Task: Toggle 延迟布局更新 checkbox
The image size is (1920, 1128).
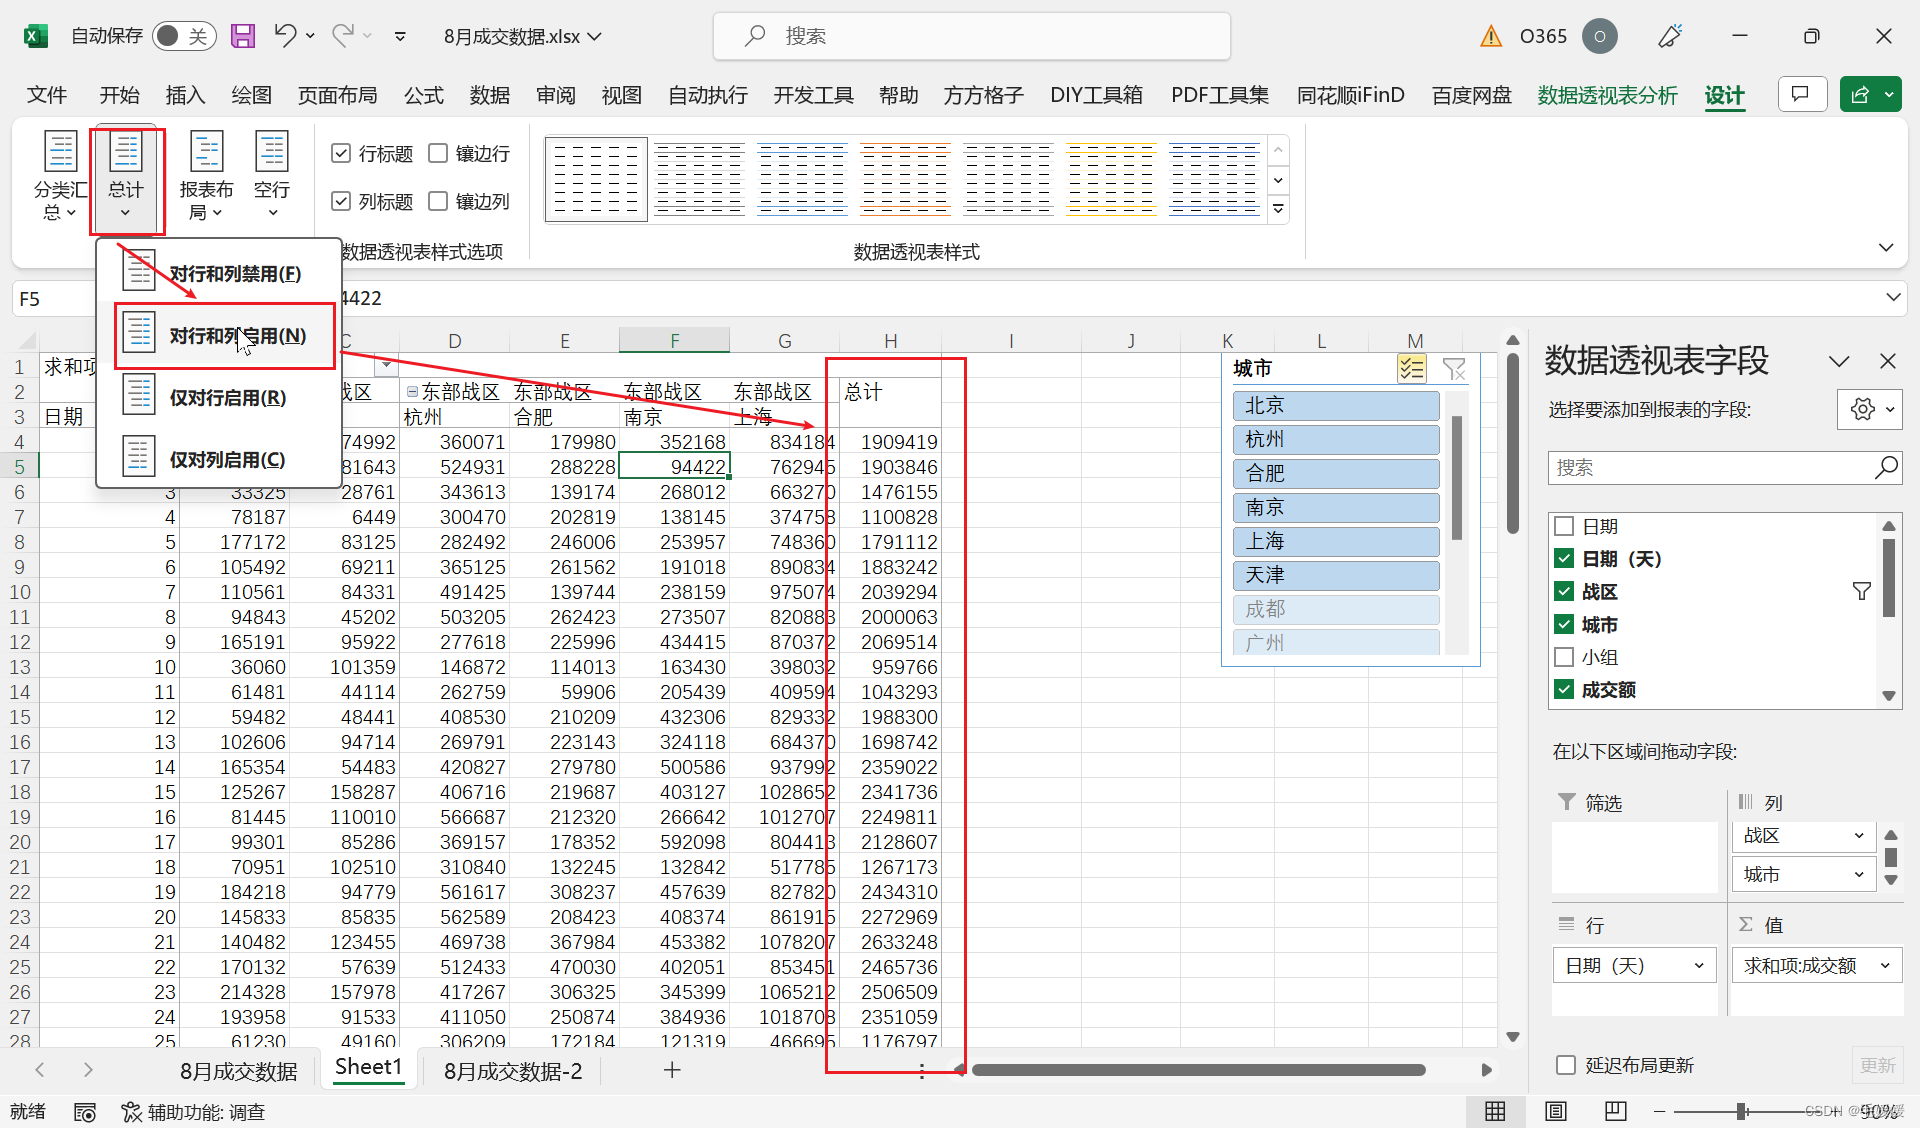Action: (1566, 1065)
